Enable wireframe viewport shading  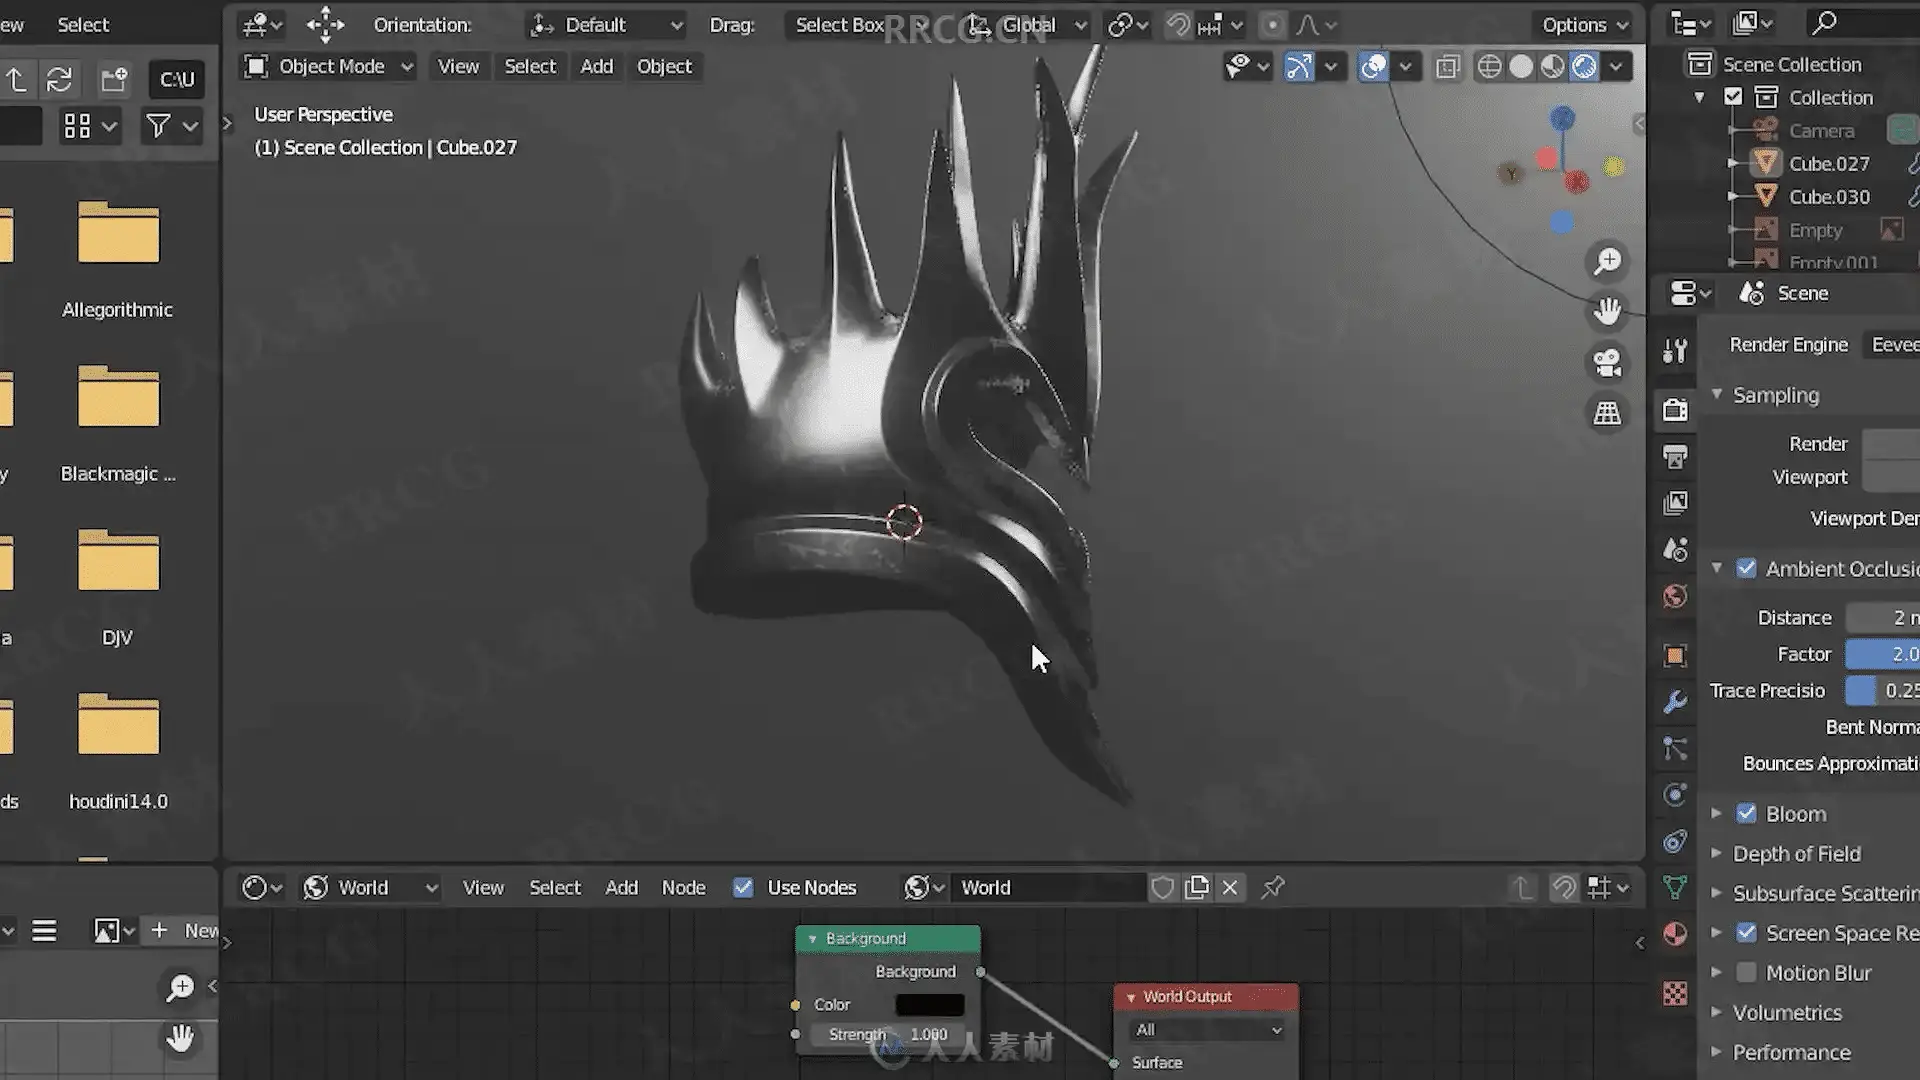click(x=1489, y=67)
